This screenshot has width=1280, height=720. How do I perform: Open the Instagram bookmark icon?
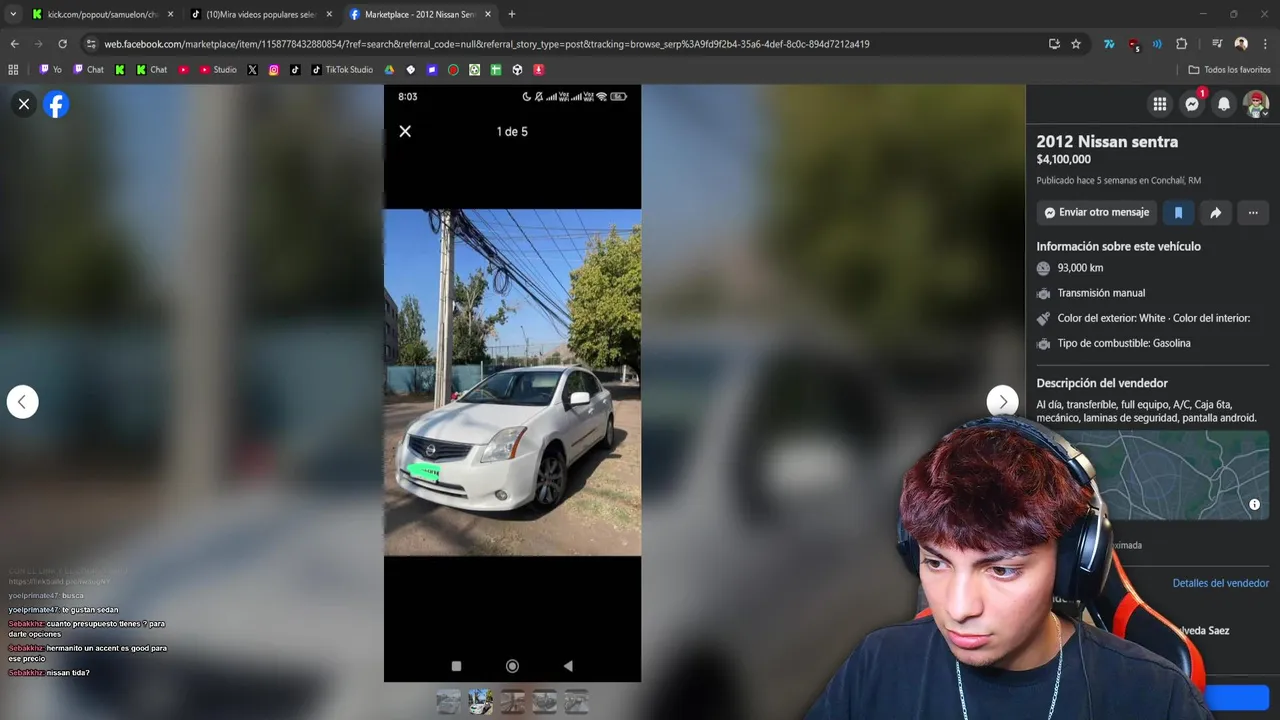click(x=274, y=70)
